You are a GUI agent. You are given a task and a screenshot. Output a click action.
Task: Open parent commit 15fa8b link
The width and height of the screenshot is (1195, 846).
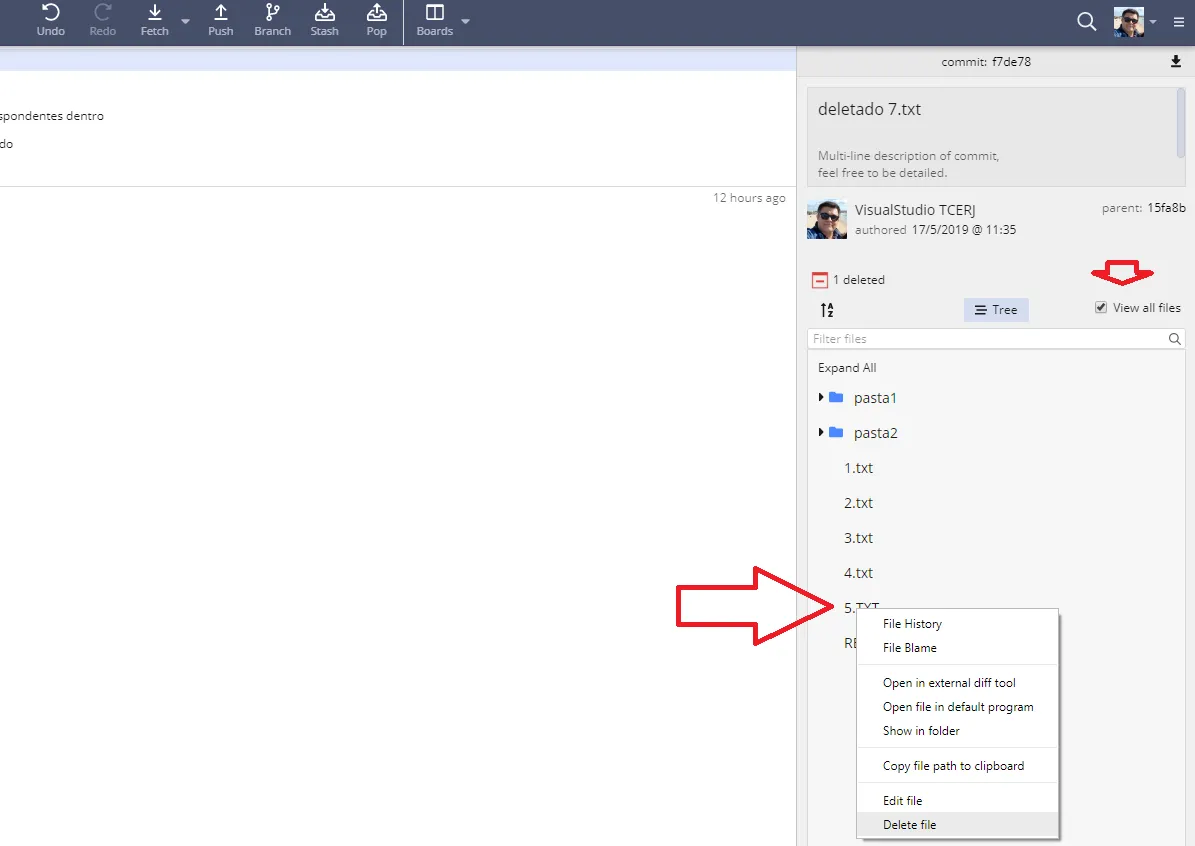1166,207
